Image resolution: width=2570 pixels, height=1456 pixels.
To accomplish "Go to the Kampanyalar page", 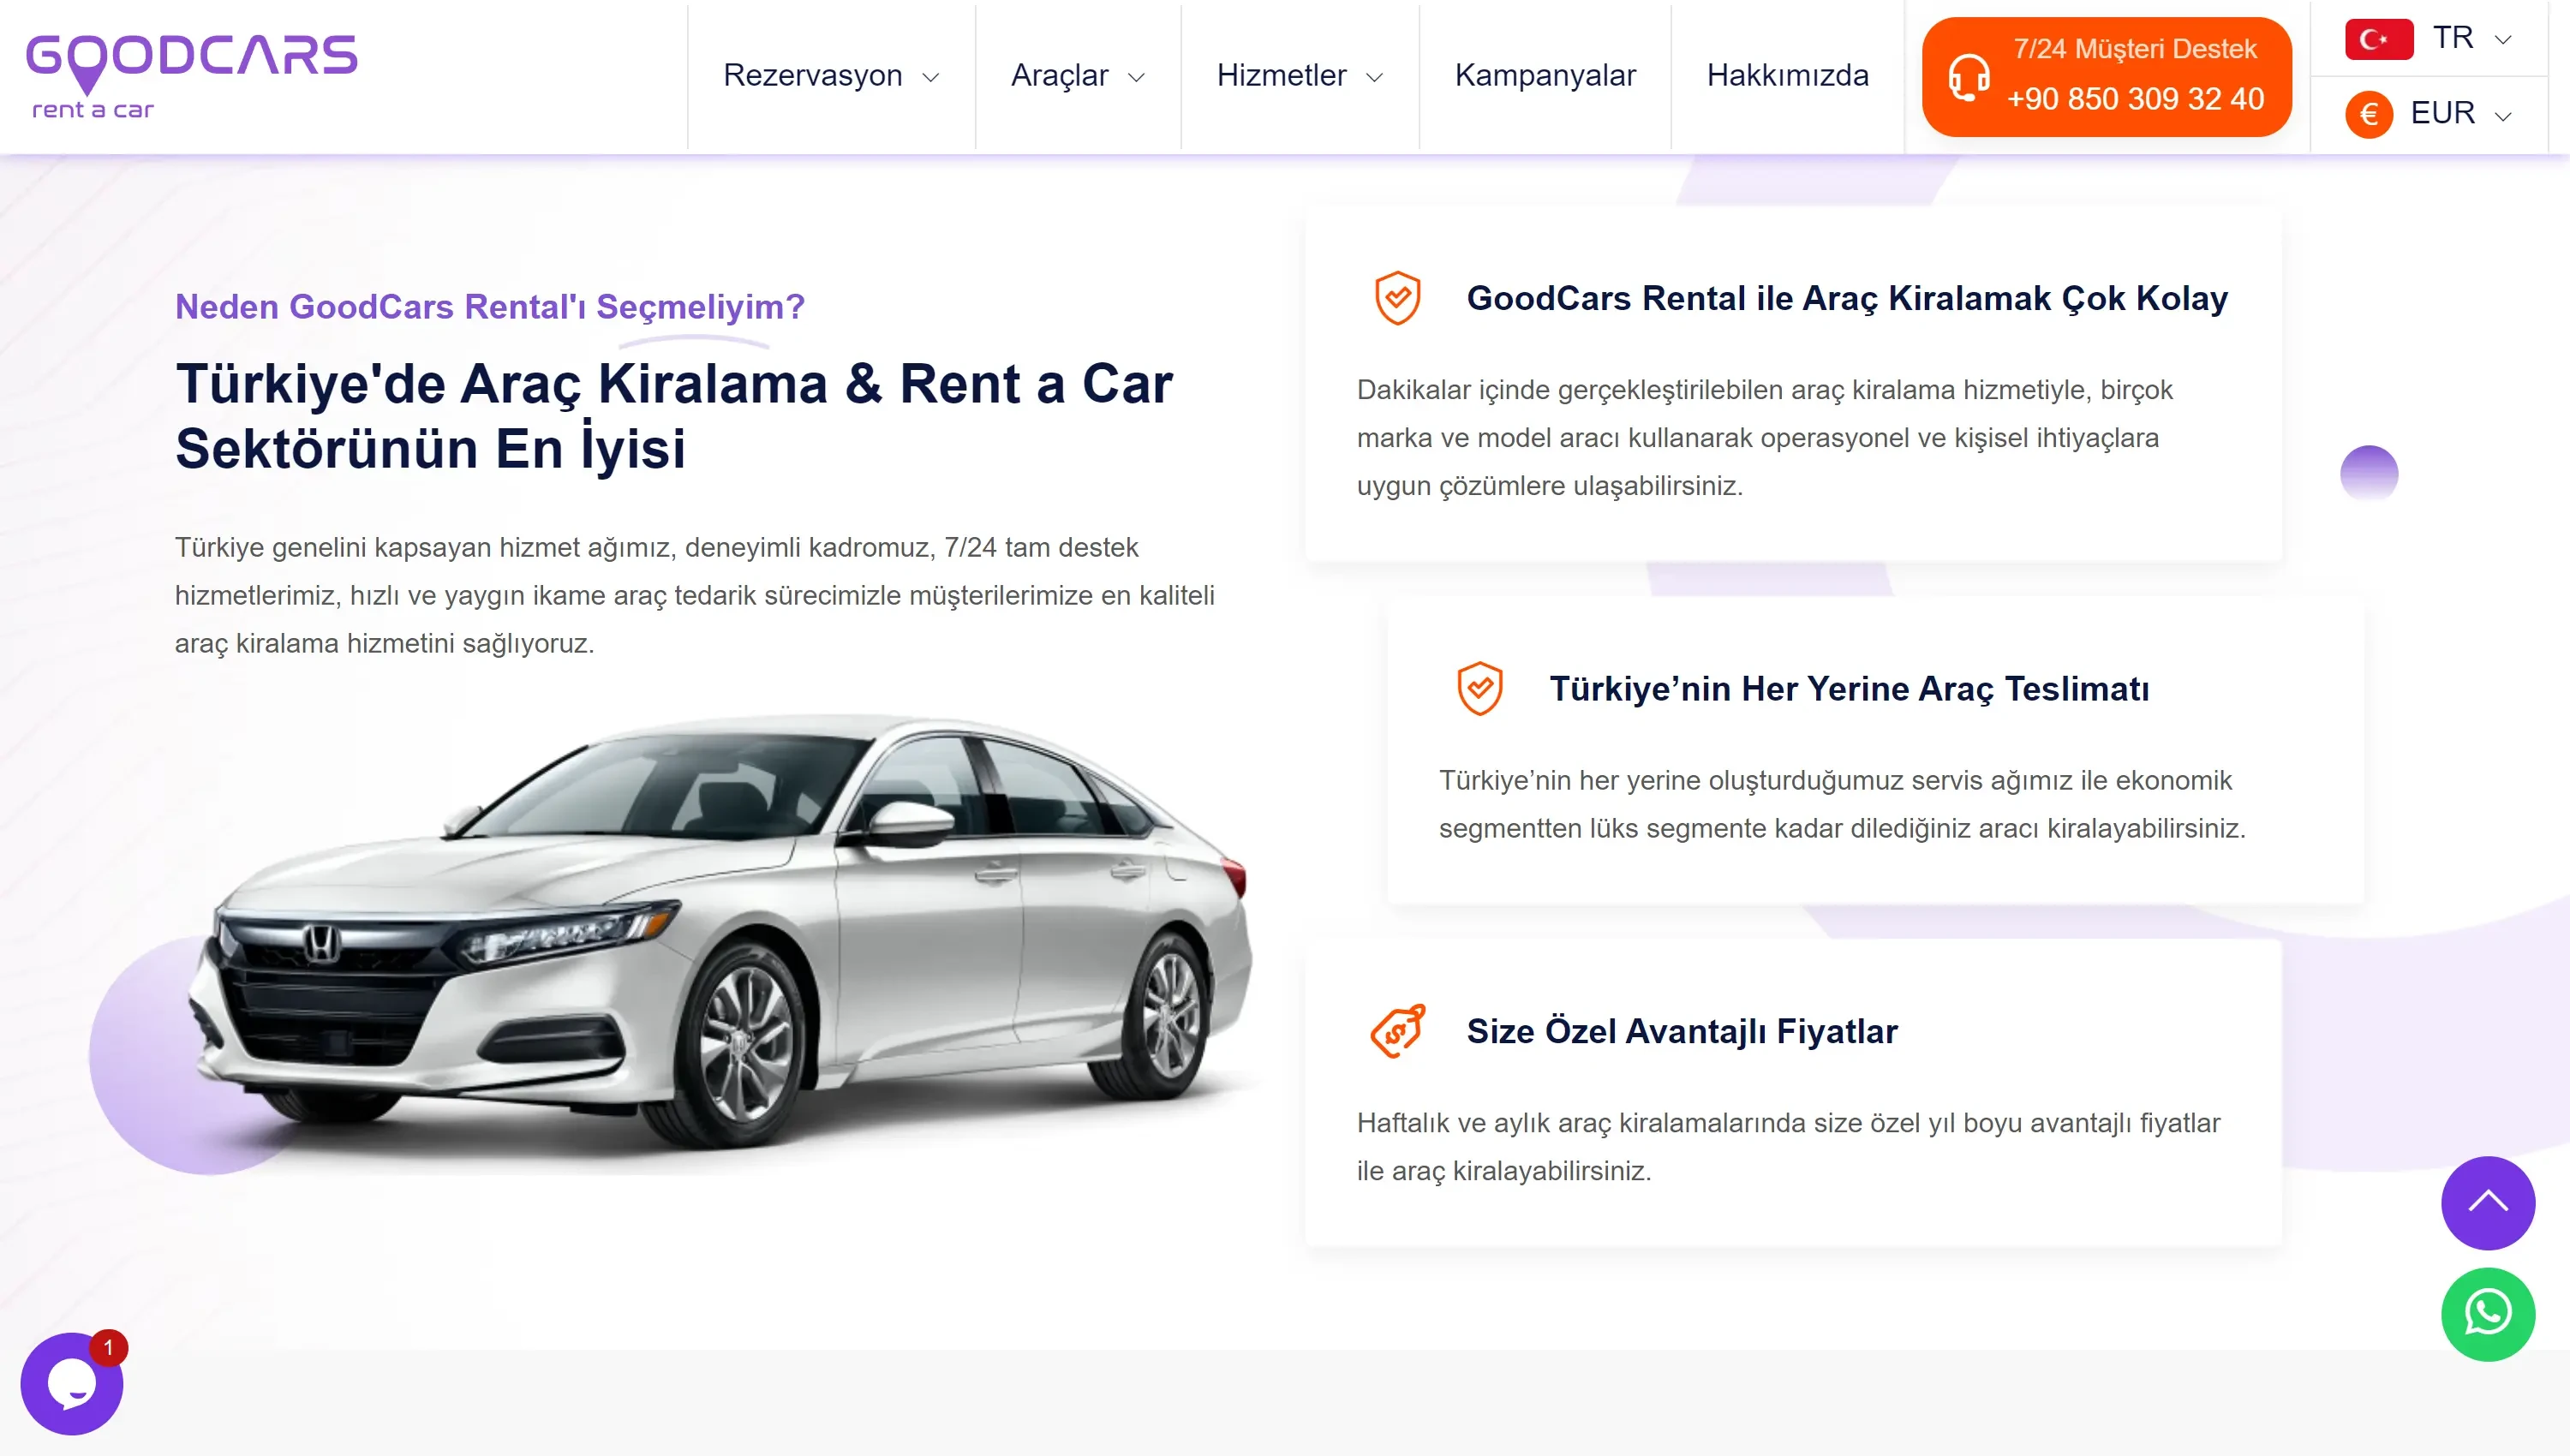I will [x=1545, y=76].
